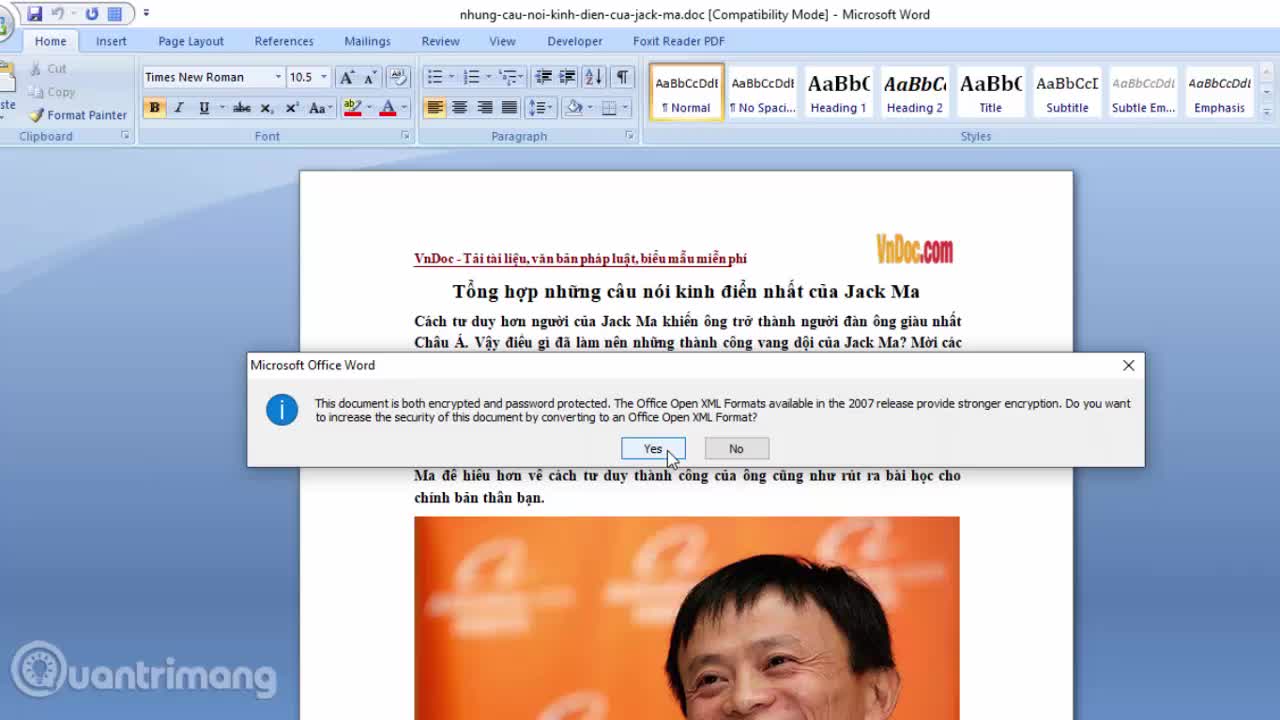This screenshot has height=720, width=1280.
Task: Apply the text highlight color
Action: (x=352, y=107)
